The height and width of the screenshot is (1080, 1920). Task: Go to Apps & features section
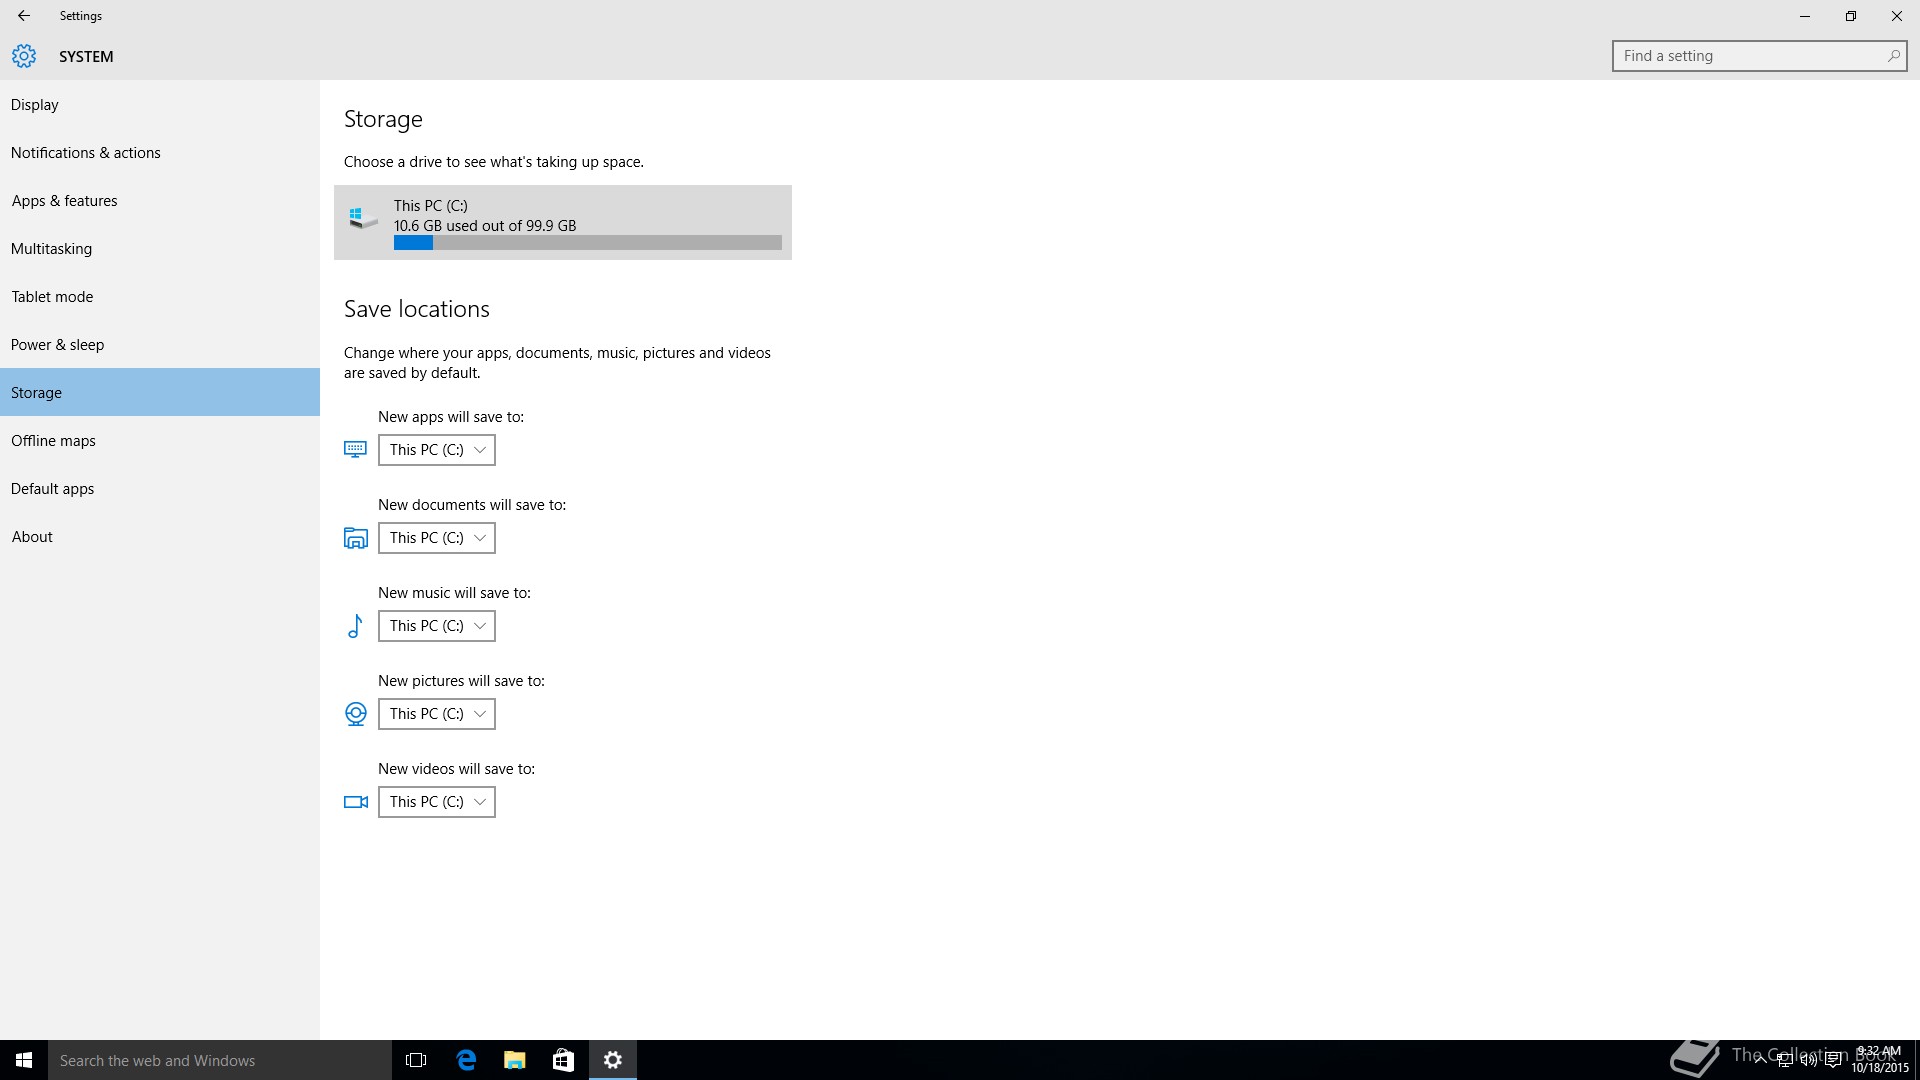(64, 201)
